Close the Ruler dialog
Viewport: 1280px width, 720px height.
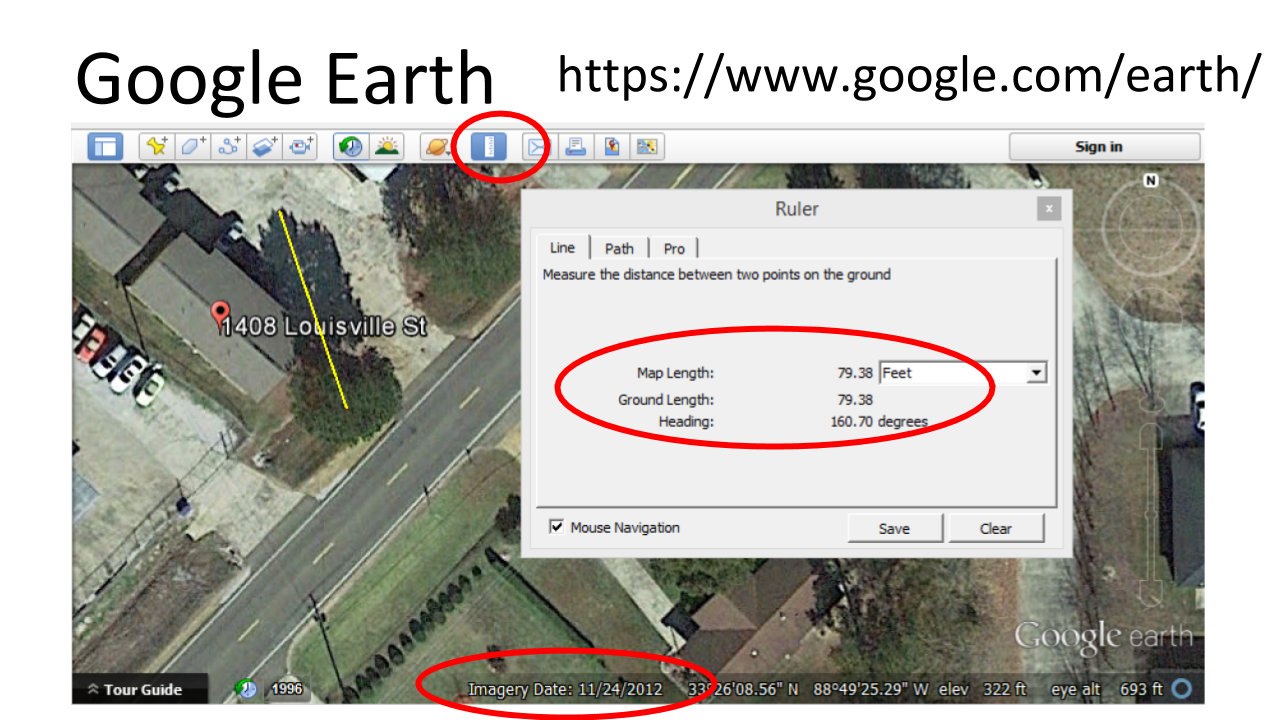pos(1048,209)
